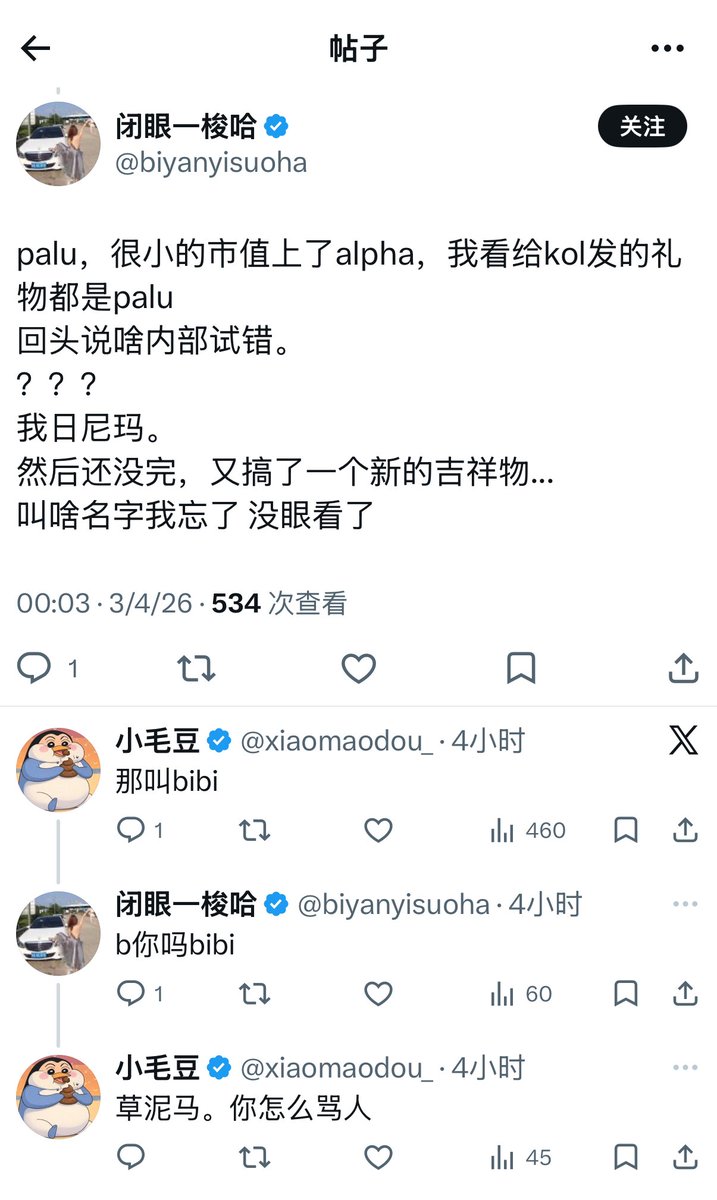Viewport: 717px width, 1200px height.
Task: Open more options on 草泥马 reply
Action: point(685,1068)
